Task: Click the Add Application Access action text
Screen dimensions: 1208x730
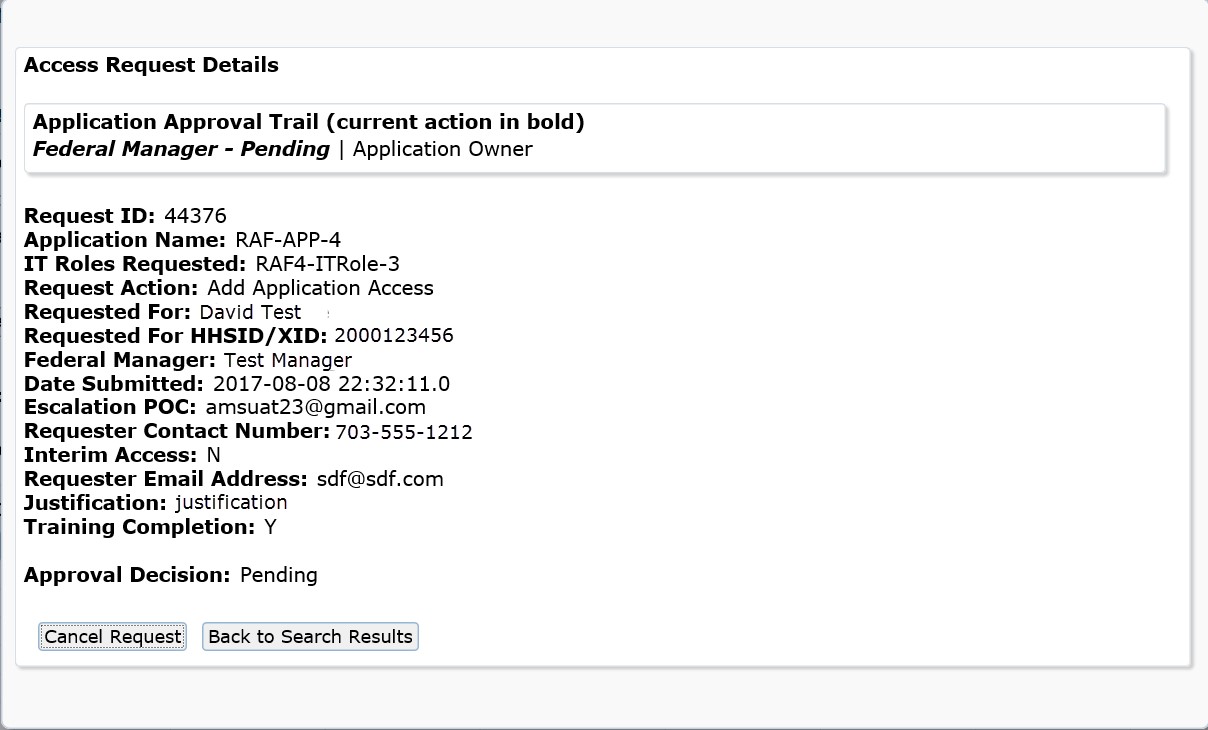Action: pyautogui.click(x=320, y=288)
